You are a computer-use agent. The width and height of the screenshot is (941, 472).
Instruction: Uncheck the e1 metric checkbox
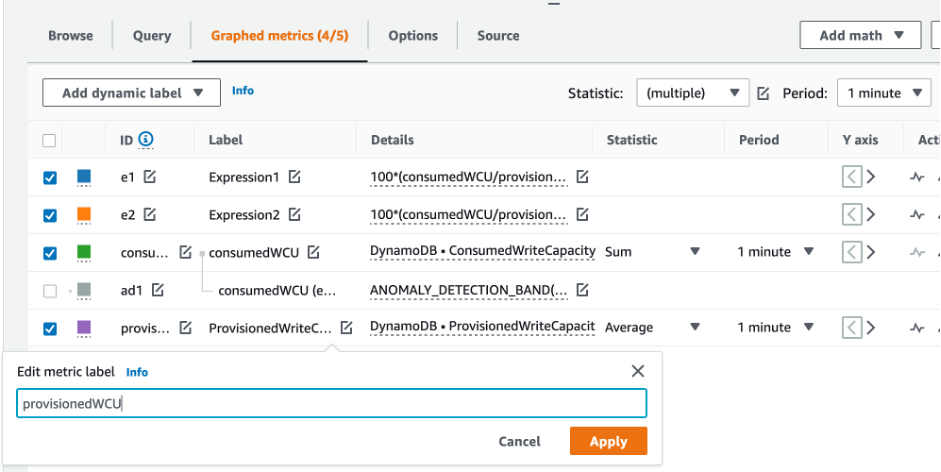[50, 177]
